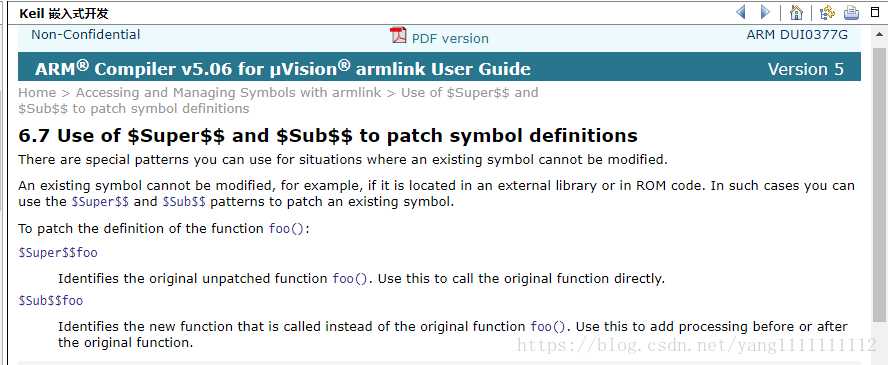Open the PDF file icon

click(x=398, y=35)
